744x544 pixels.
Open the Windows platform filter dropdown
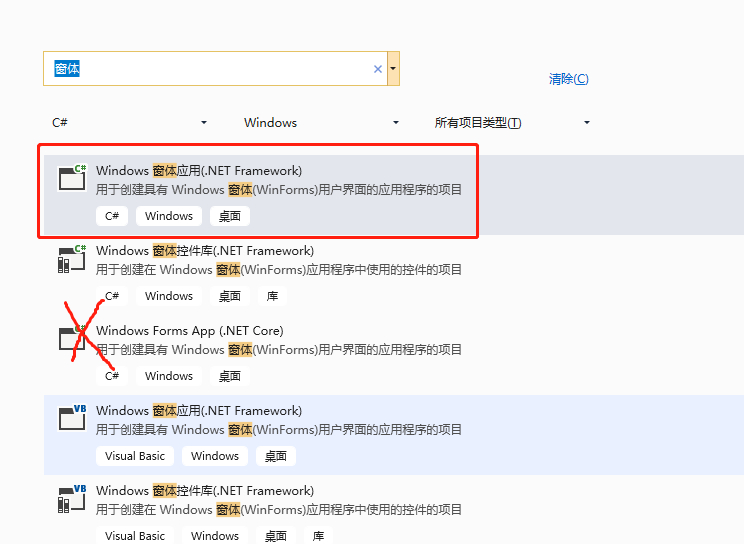pyautogui.click(x=321, y=122)
